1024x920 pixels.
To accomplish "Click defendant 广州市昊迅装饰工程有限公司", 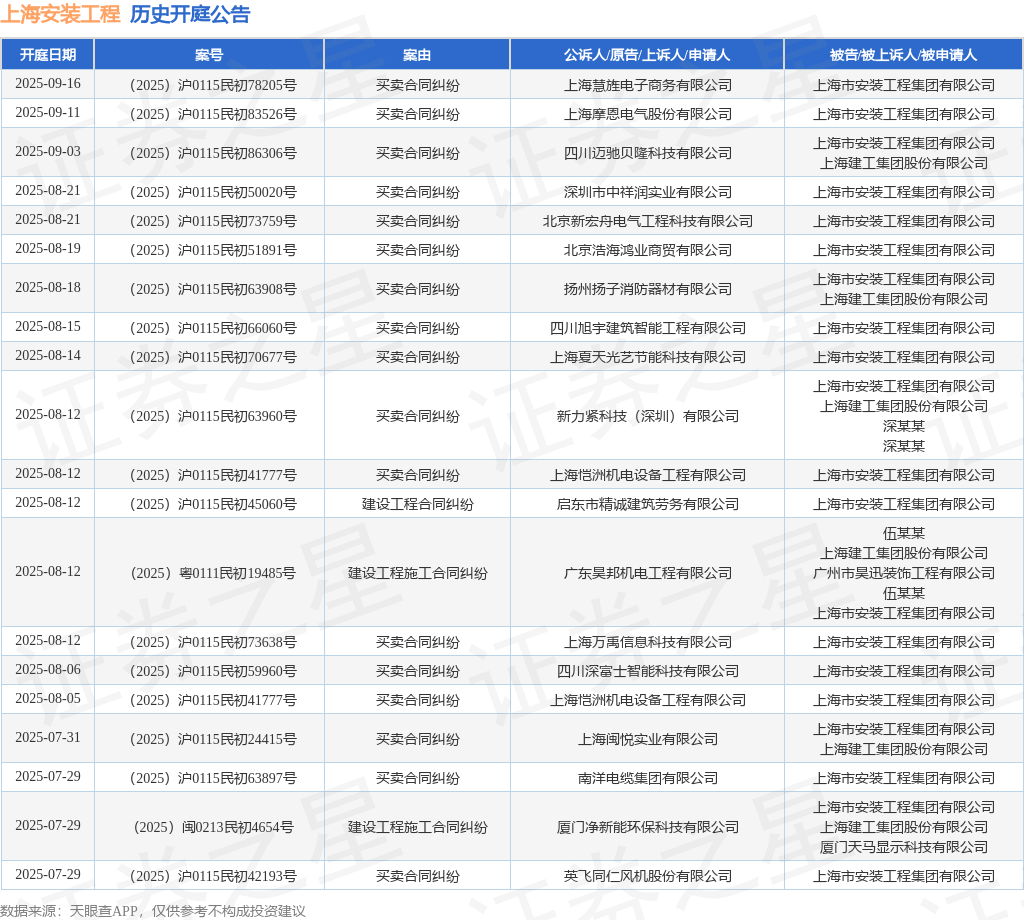I will coord(903,573).
